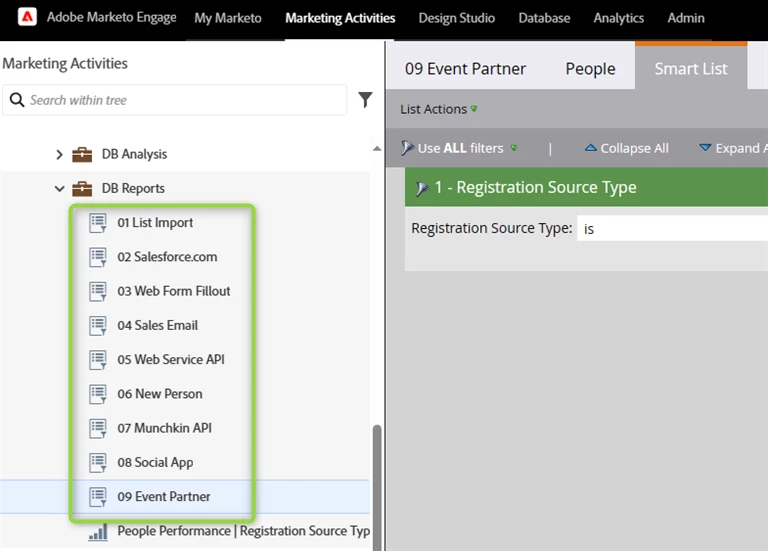This screenshot has height=551, width=768.
Task: Click the 04 Sales Email list icon
Action: (98, 326)
